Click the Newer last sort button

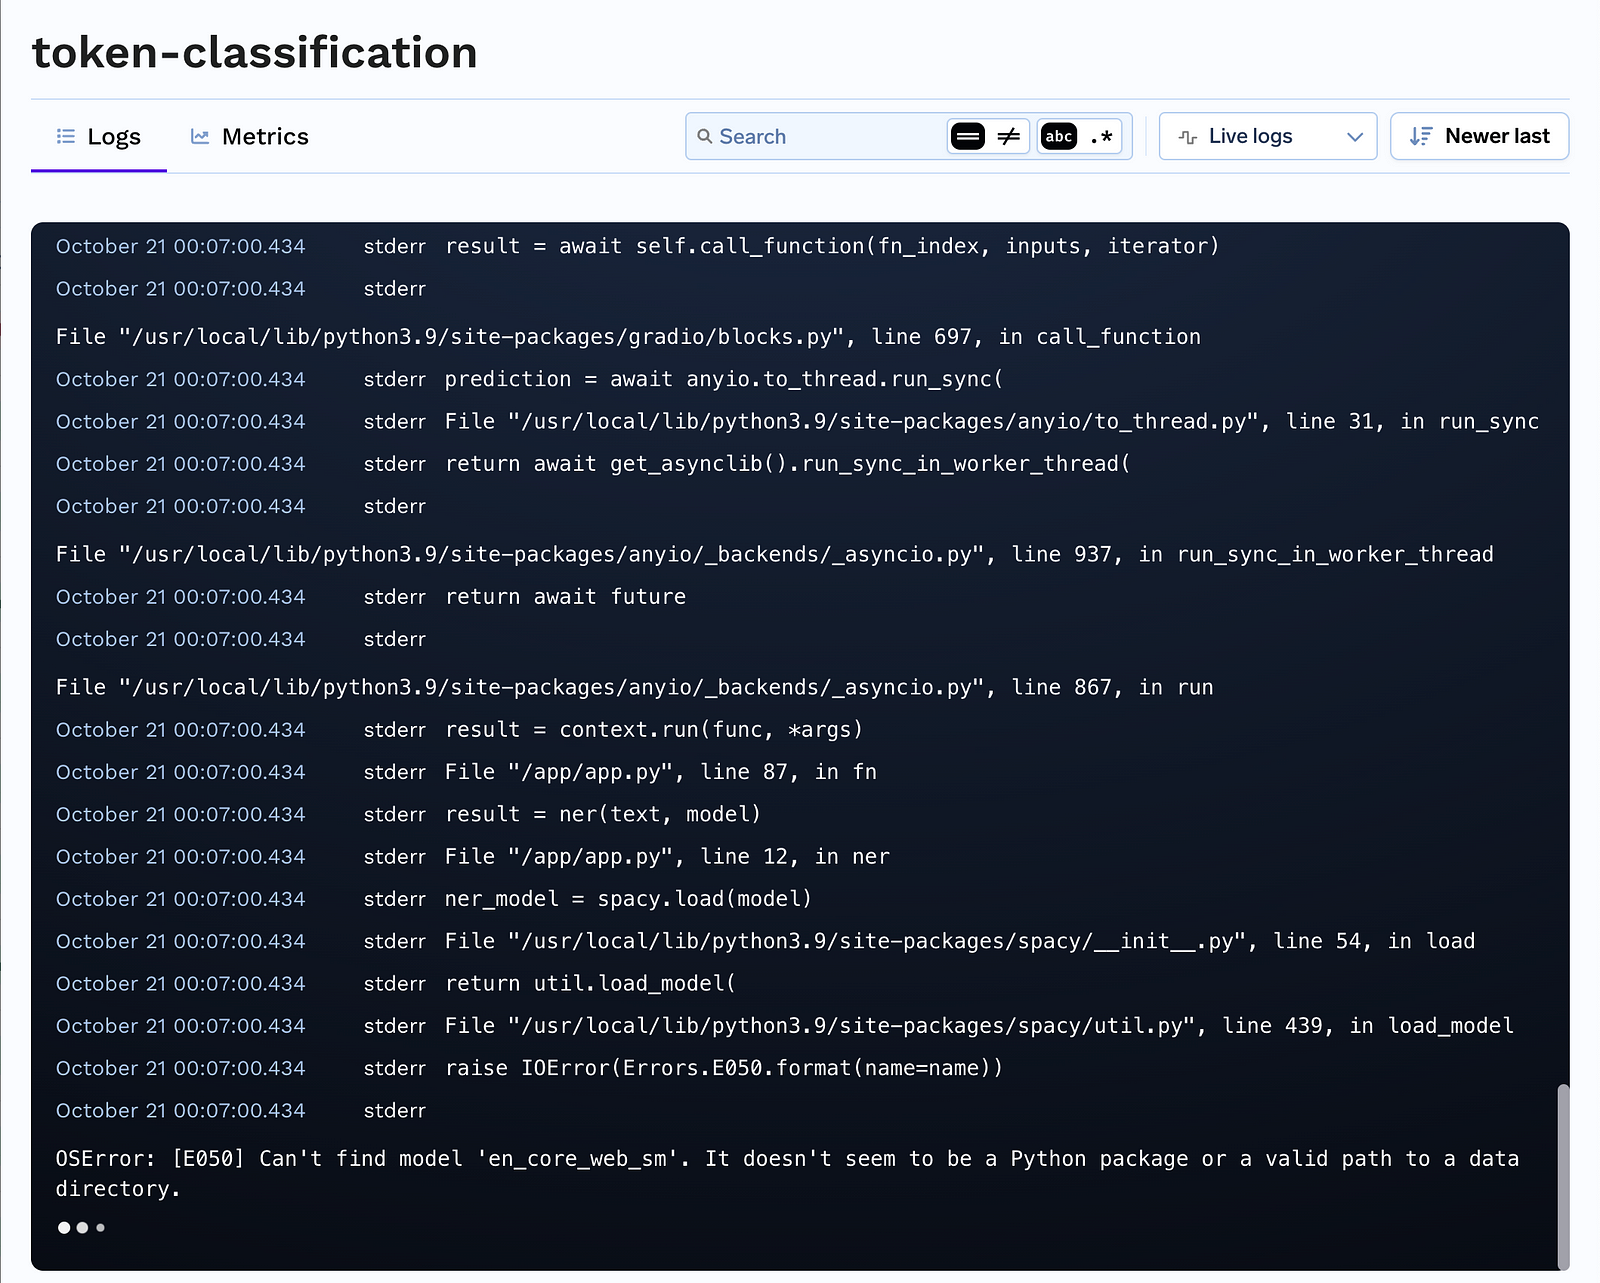pos(1479,137)
